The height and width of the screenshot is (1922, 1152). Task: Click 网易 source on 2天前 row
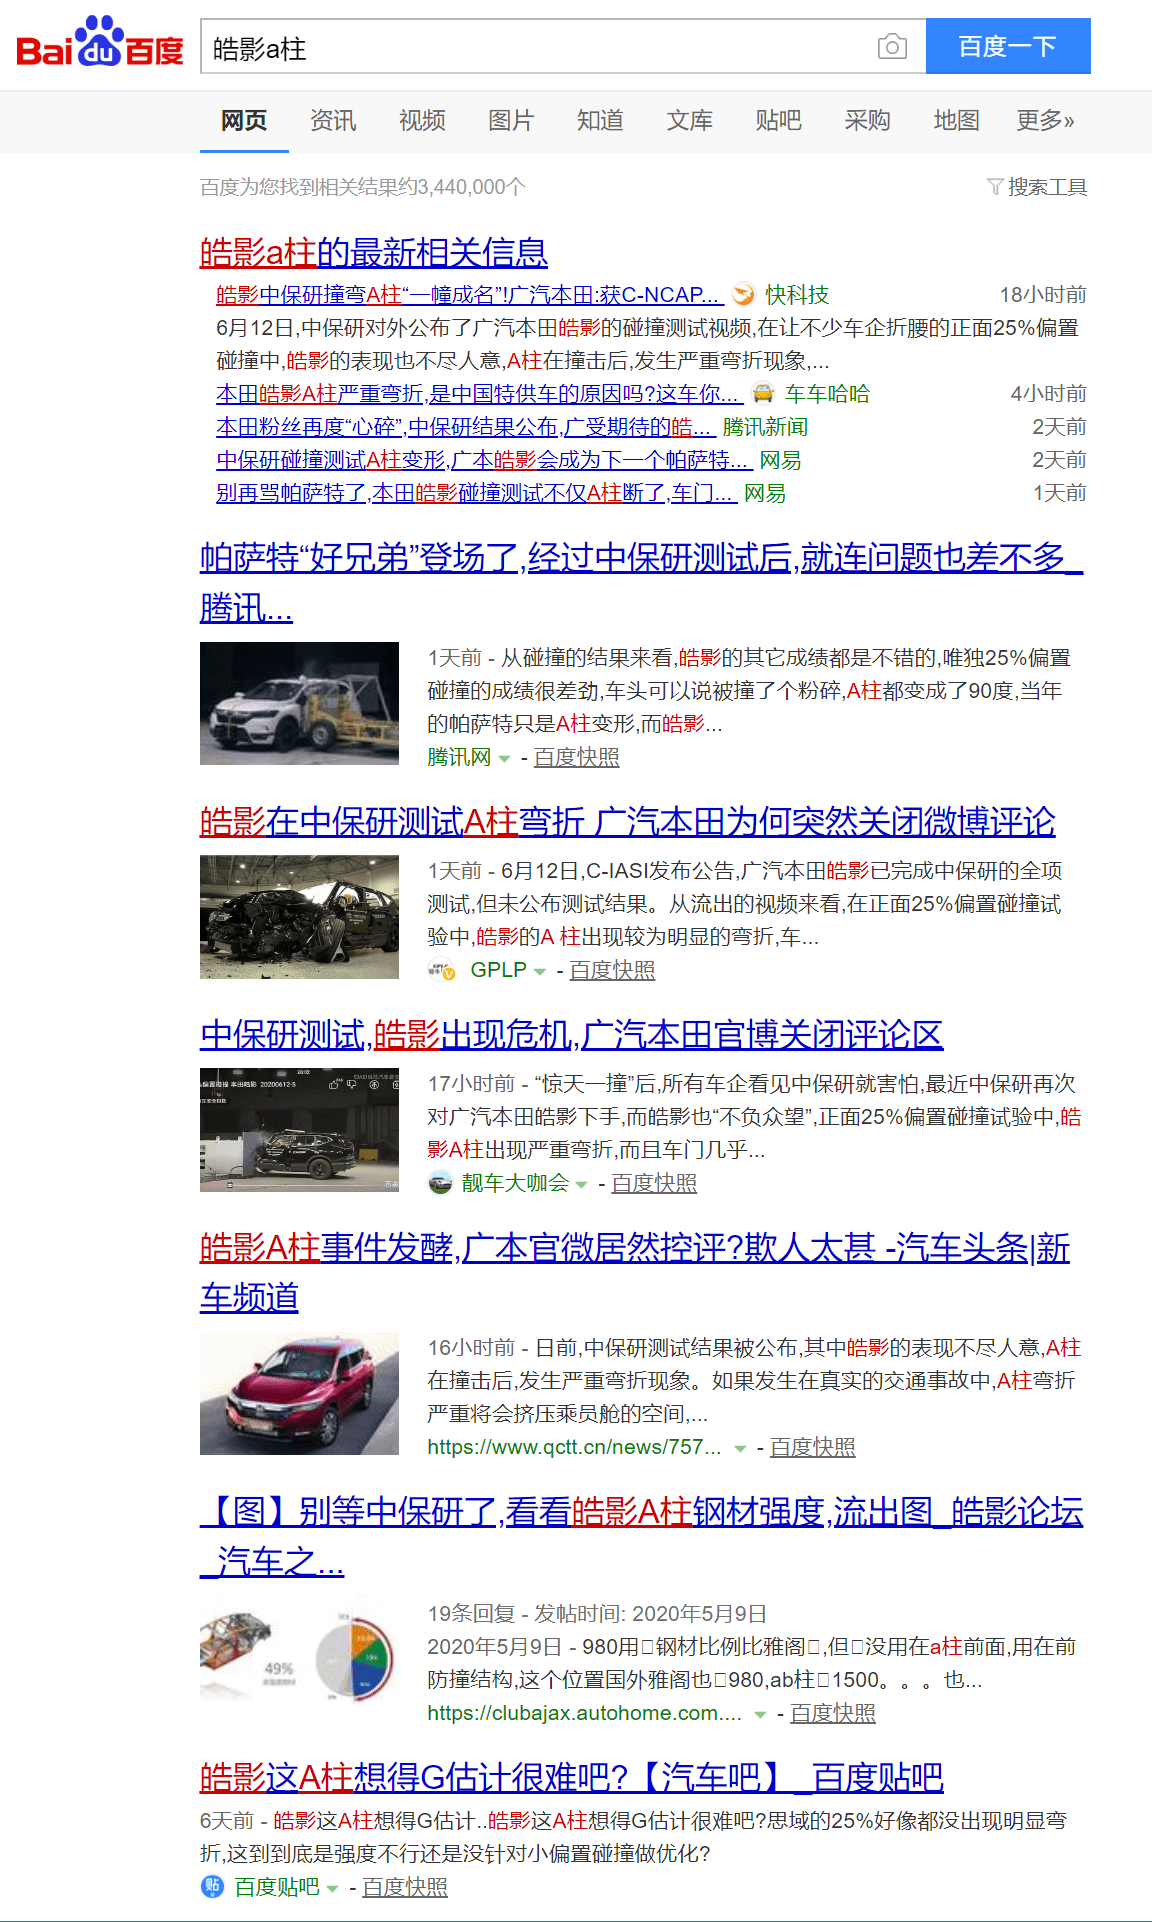click(780, 460)
